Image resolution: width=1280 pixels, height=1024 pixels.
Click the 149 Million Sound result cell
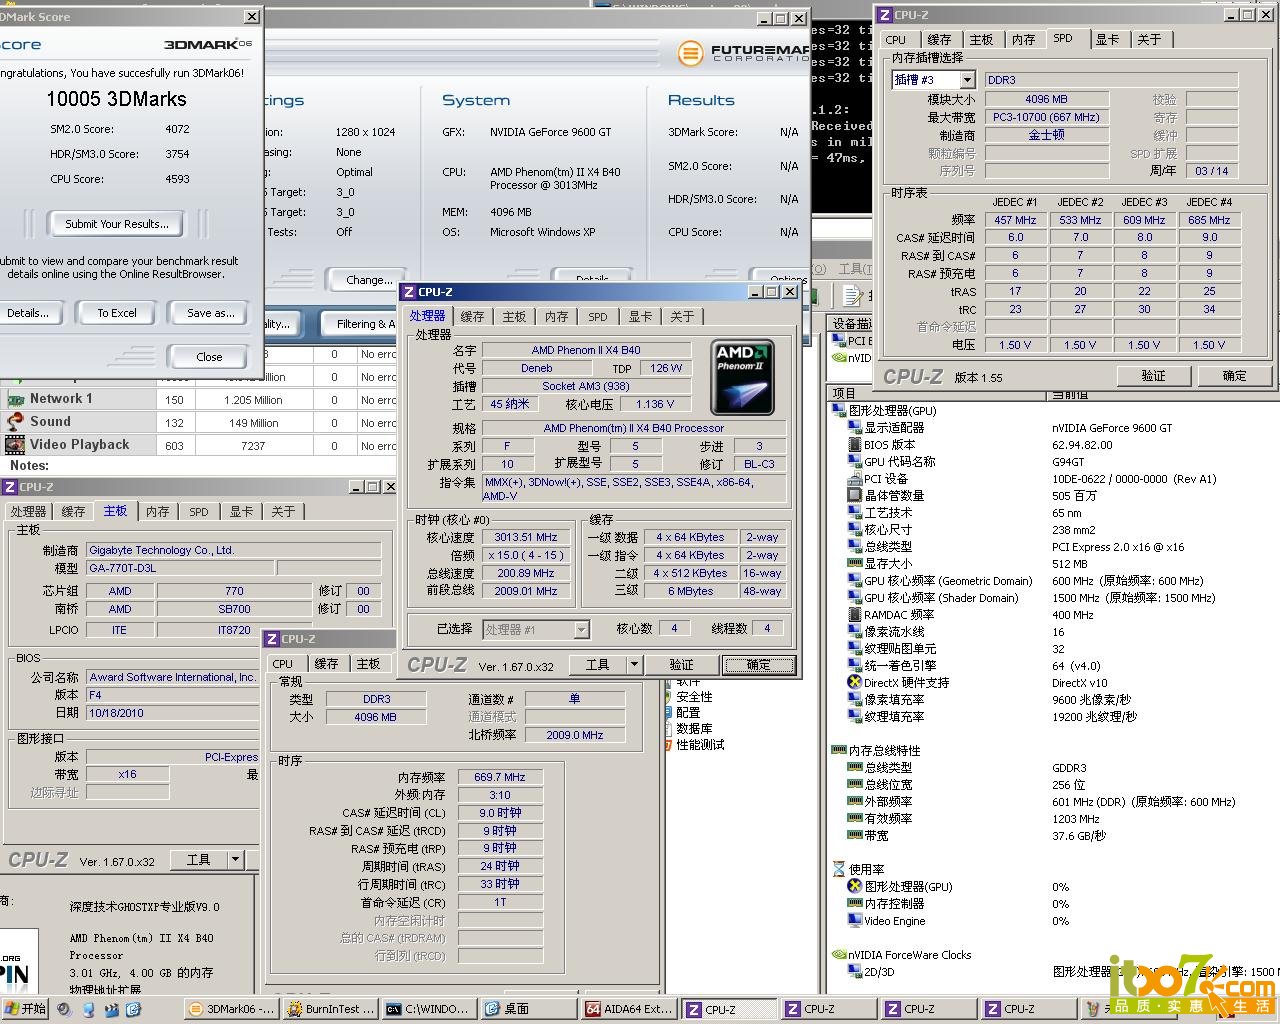pyautogui.click(x=254, y=422)
